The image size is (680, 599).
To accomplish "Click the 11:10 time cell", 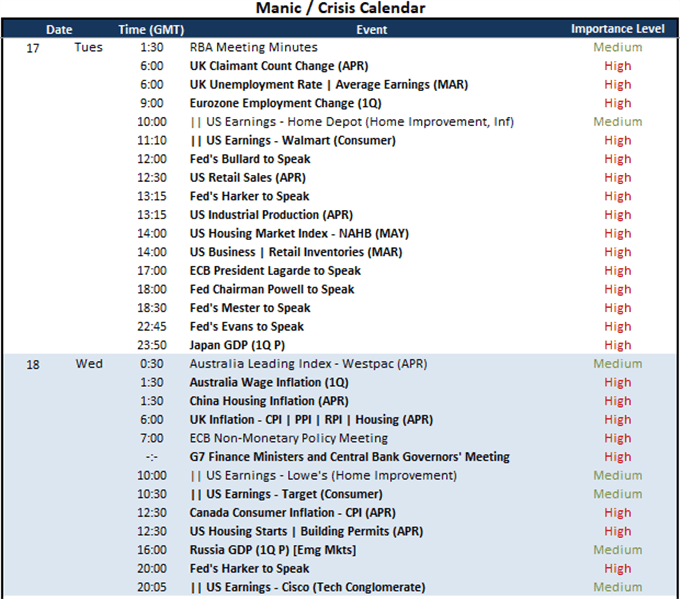I will pos(152,141).
